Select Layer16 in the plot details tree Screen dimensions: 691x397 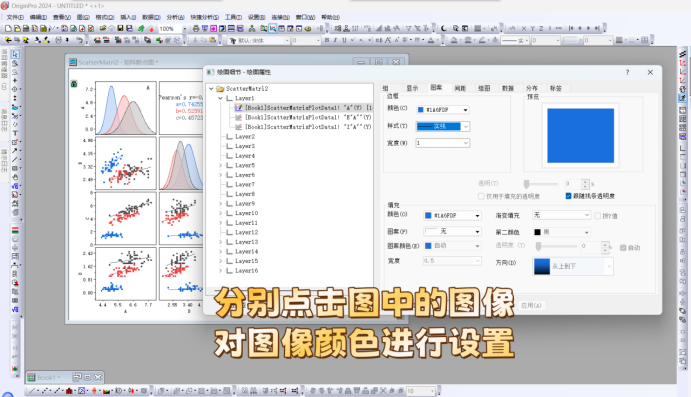(246, 271)
